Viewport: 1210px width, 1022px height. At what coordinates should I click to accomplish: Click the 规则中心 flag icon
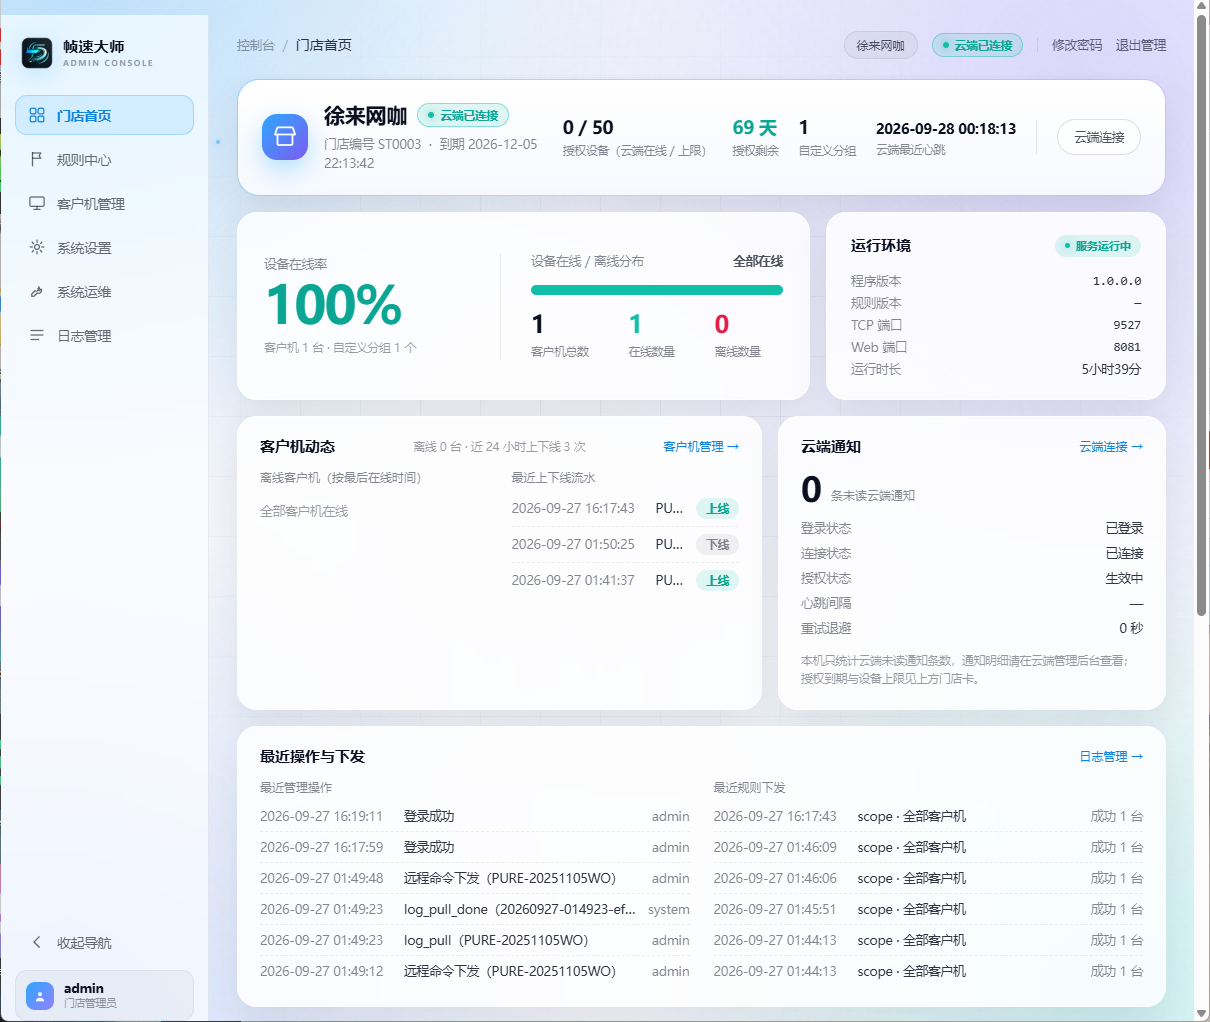click(x=37, y=159)
